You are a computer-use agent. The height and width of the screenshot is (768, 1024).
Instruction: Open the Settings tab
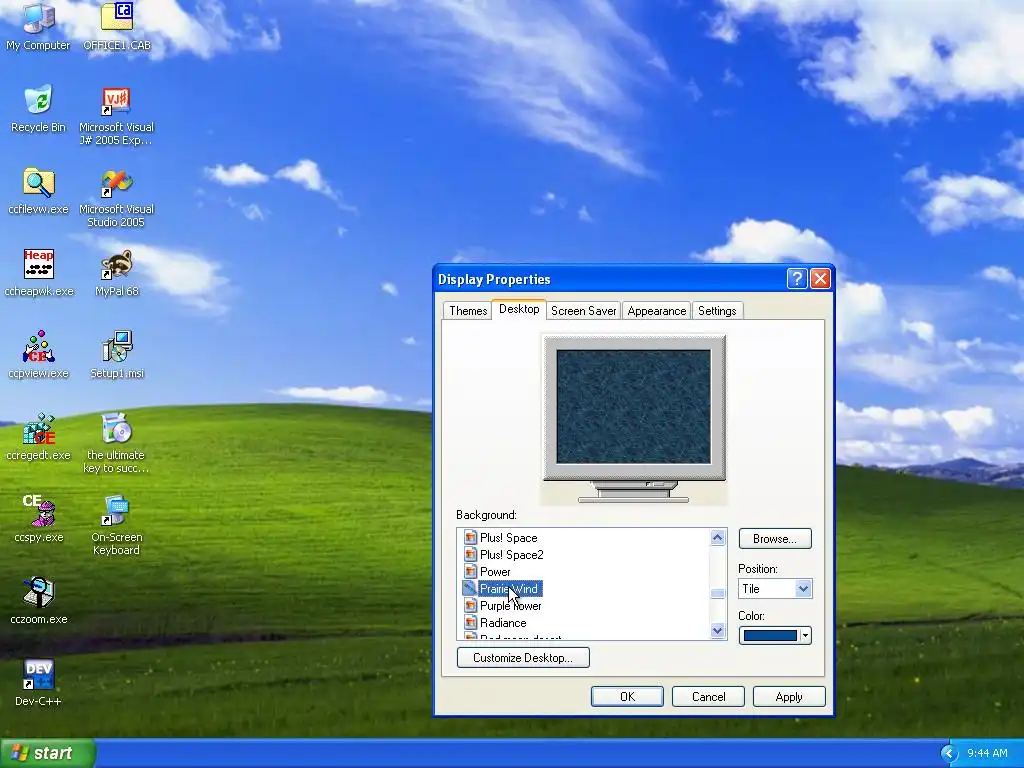click(x=717, y=311)
